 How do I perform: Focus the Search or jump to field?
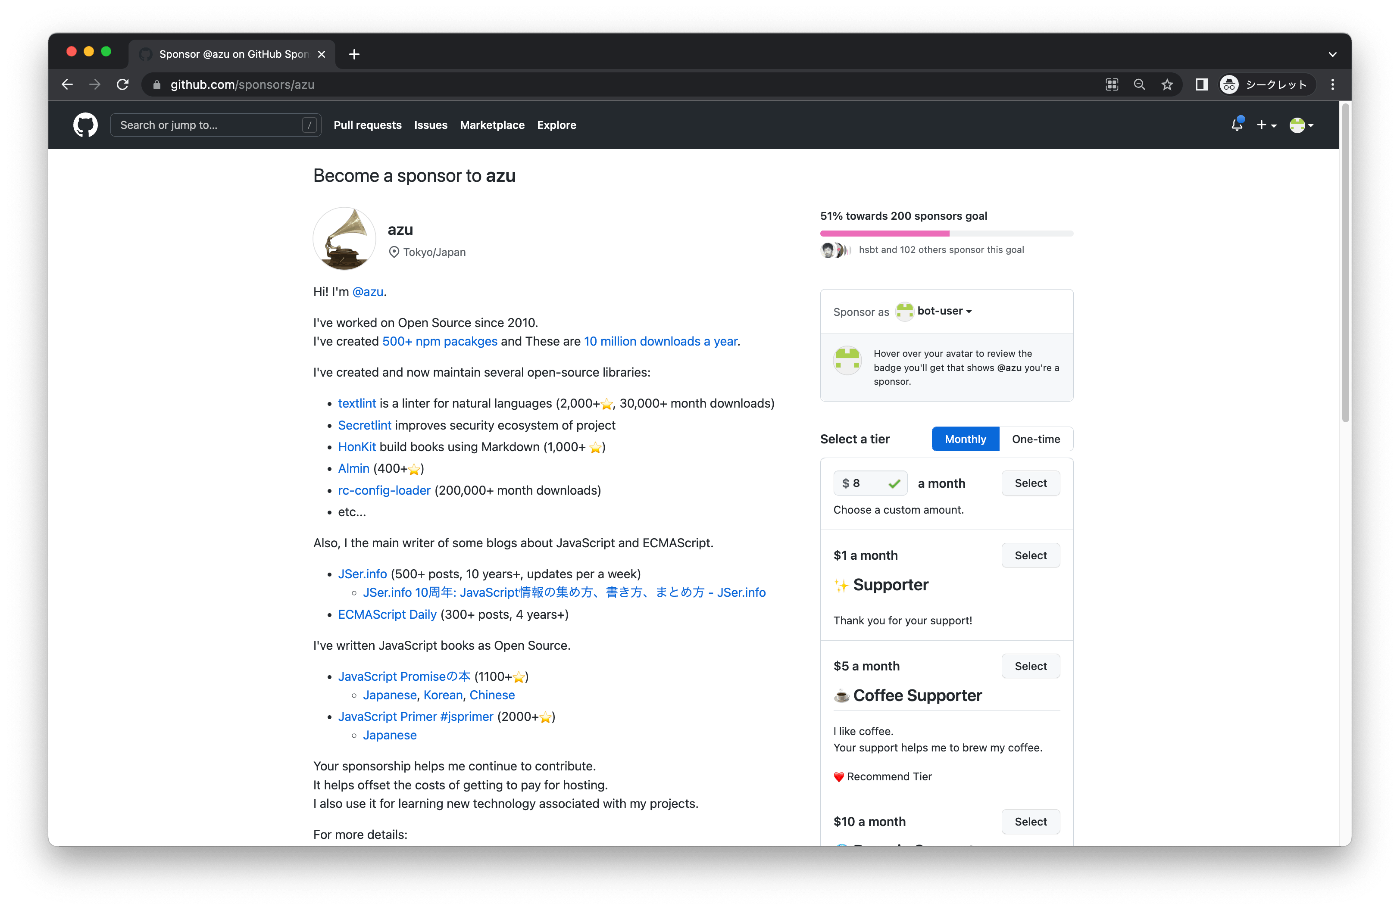(216, 125)
